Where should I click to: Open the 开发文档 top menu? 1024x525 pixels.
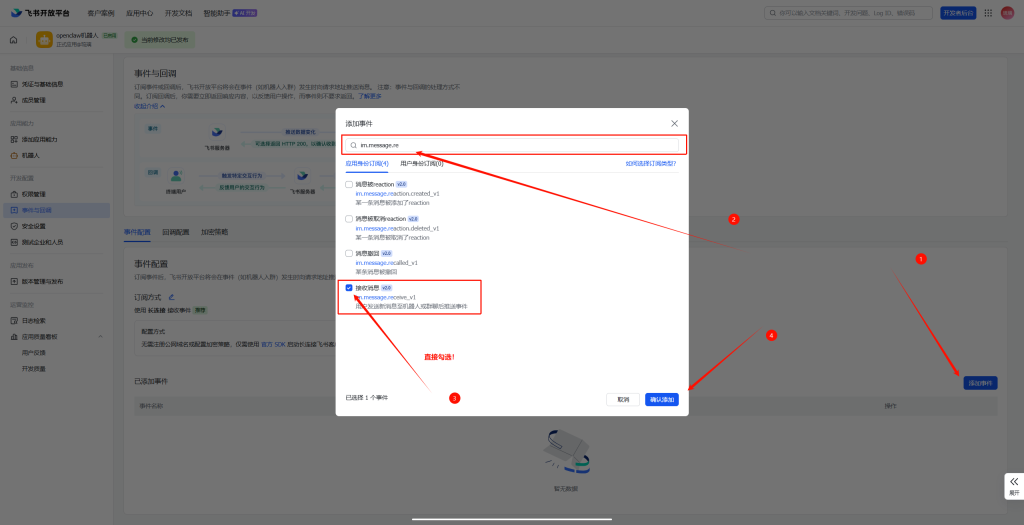[x=178, y=13]
